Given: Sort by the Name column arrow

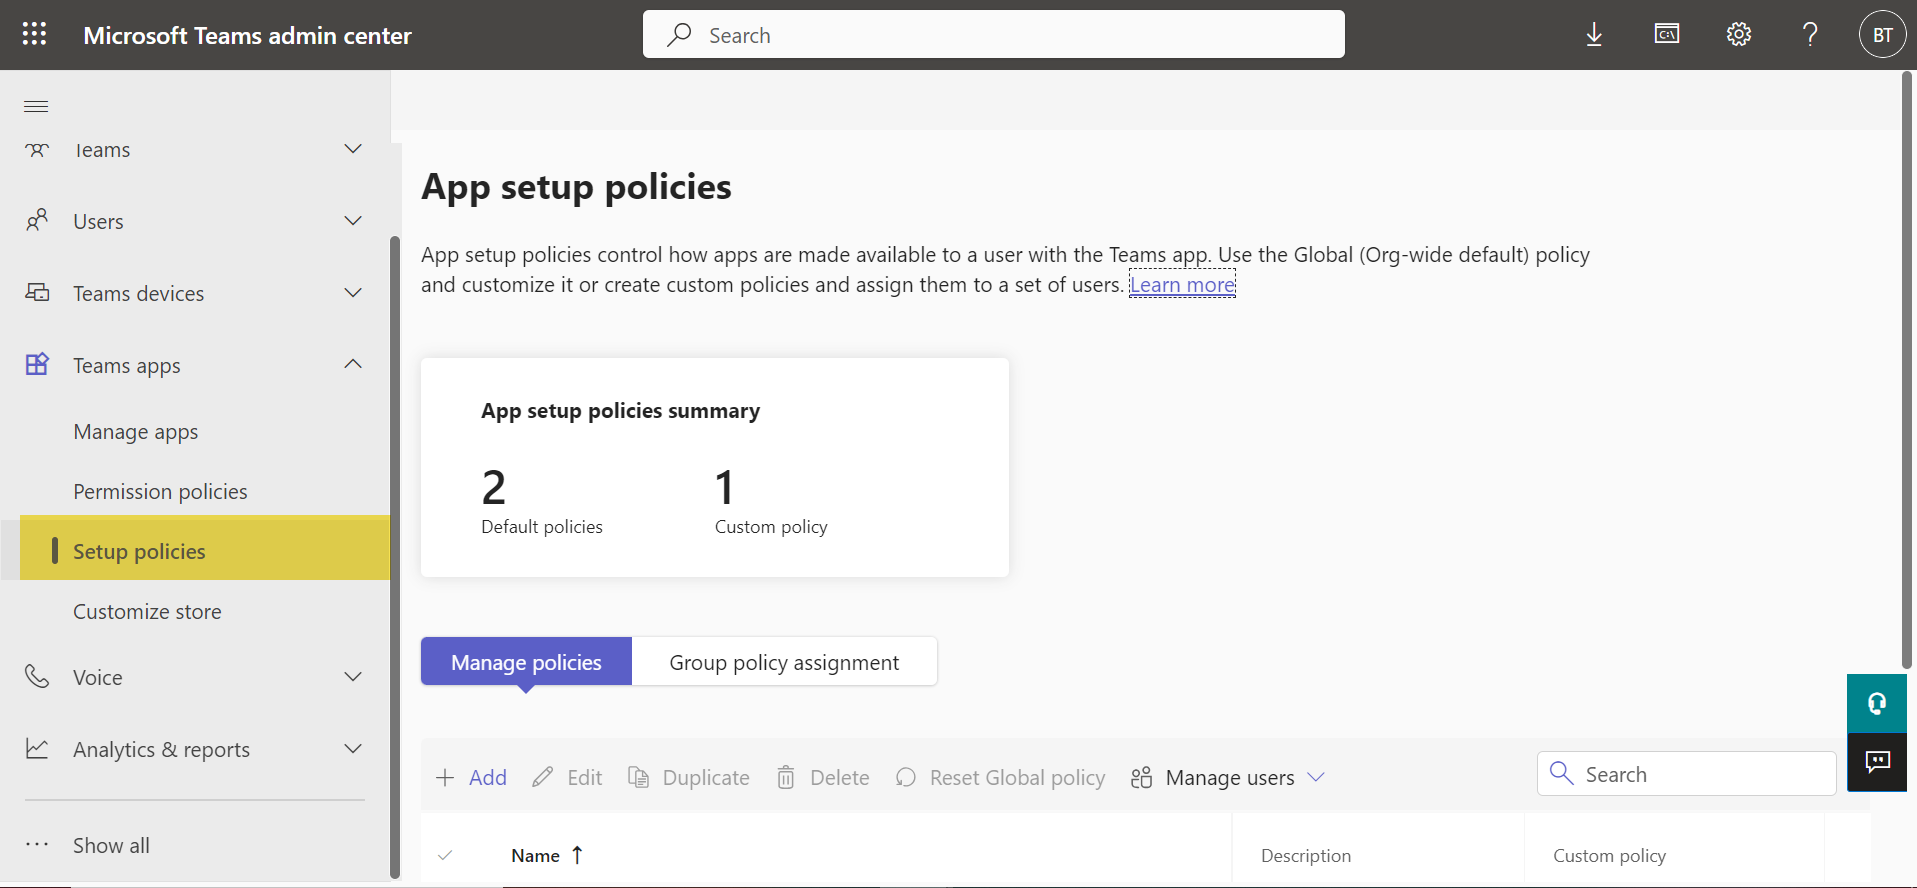Looking at the screenshot, I should (x=577, y=855).
